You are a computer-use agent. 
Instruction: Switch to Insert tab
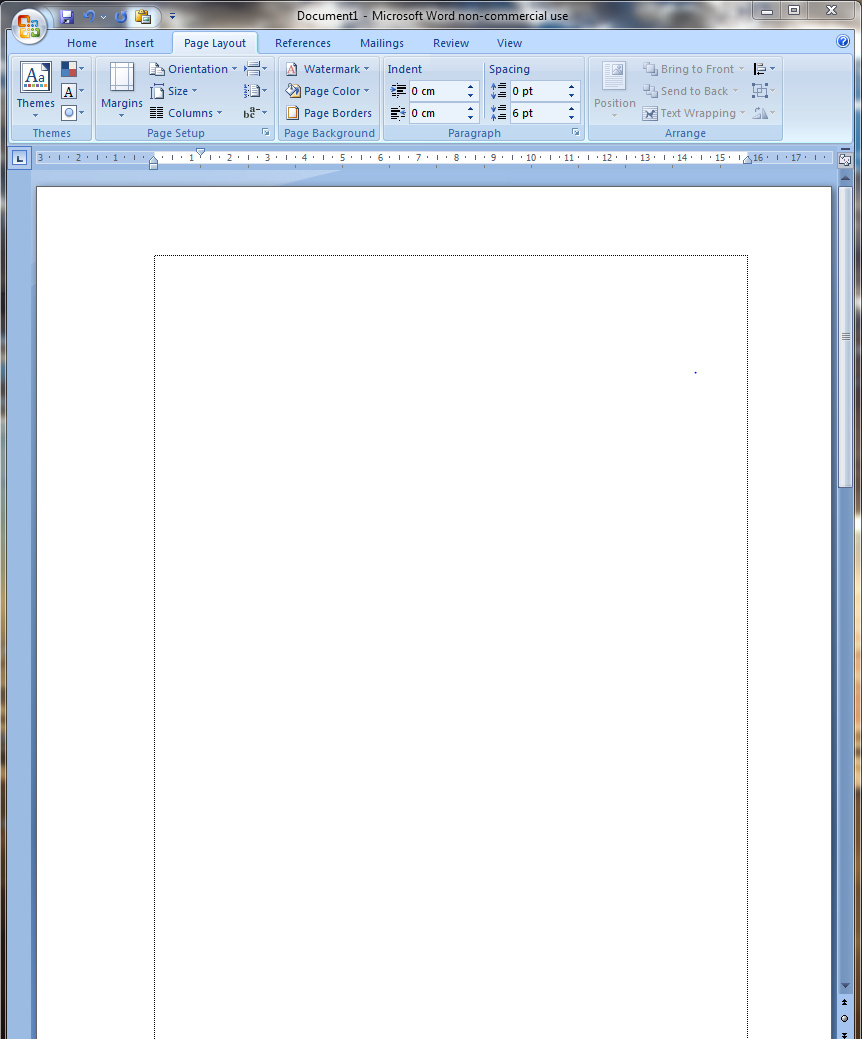[x=139, y=43]
